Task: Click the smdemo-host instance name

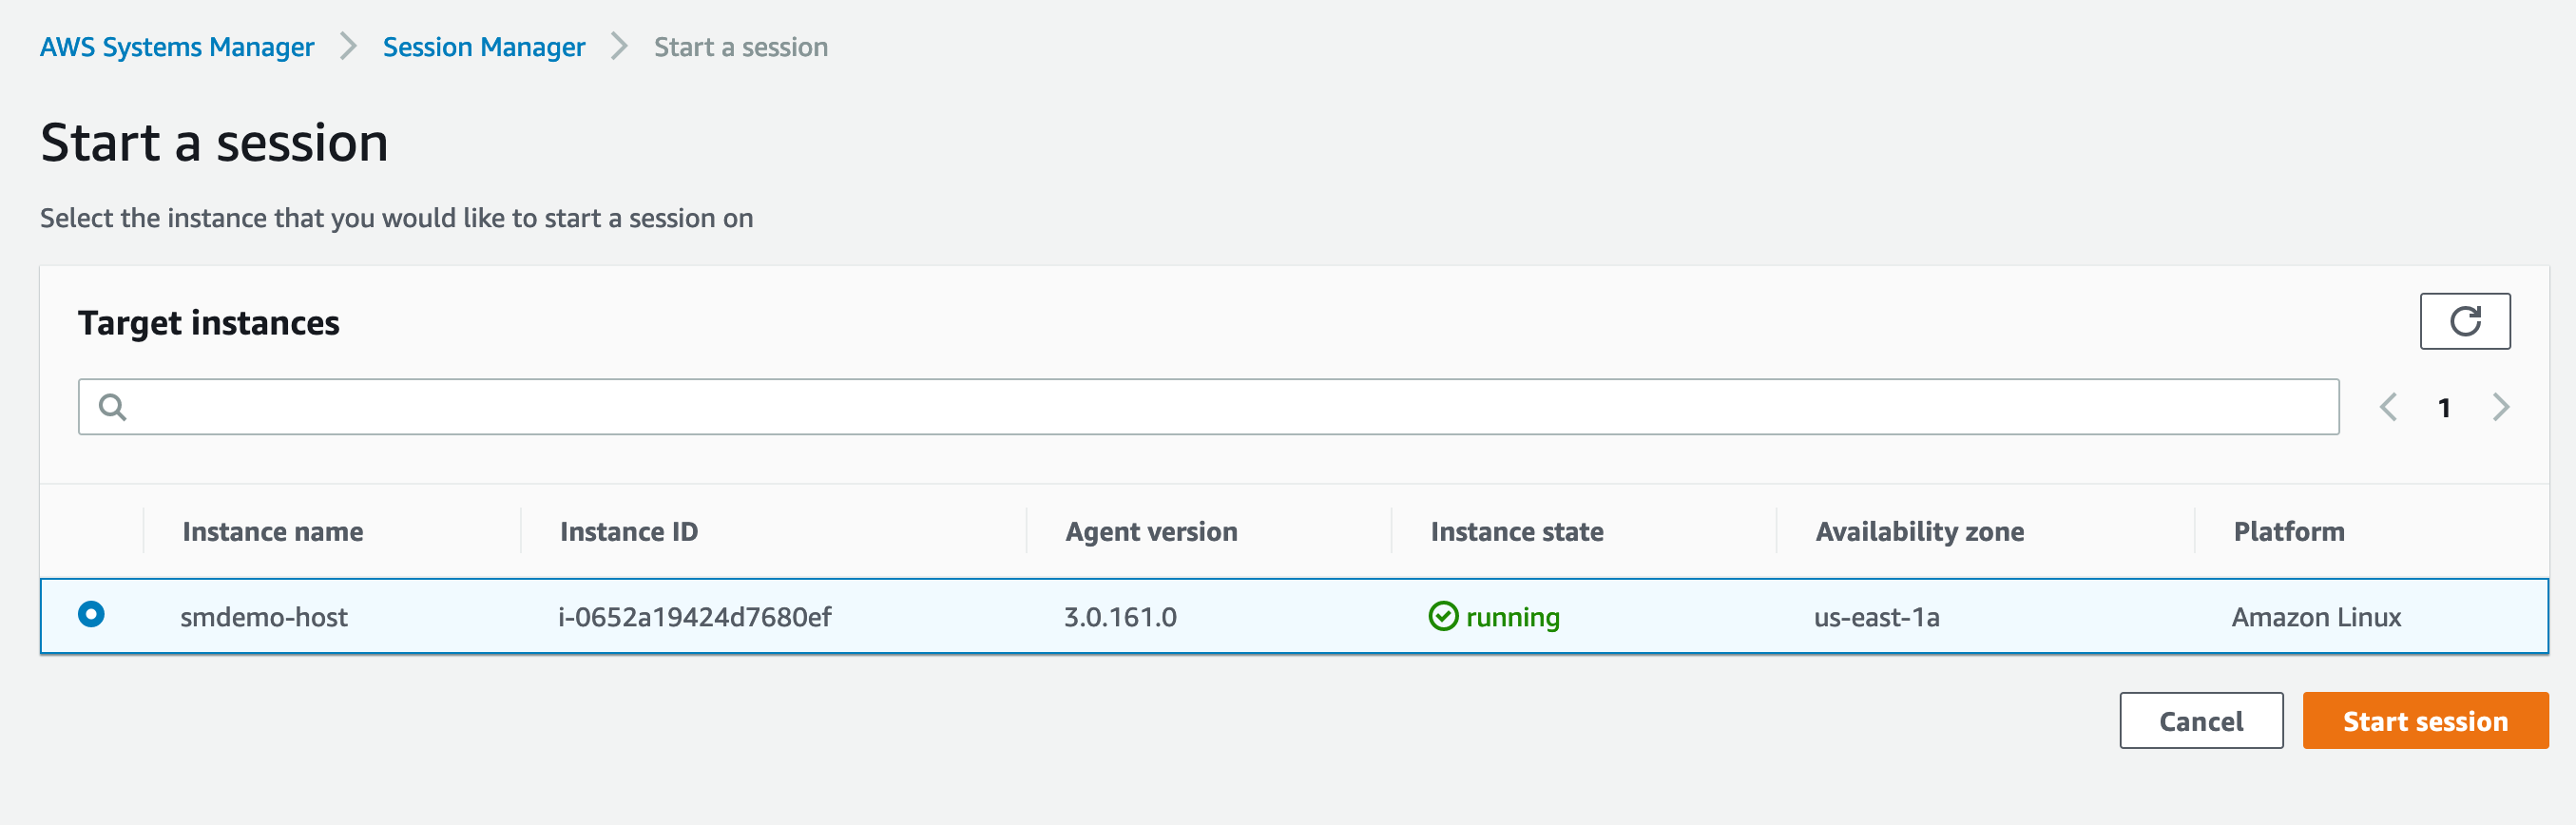Action: [264, 617]
